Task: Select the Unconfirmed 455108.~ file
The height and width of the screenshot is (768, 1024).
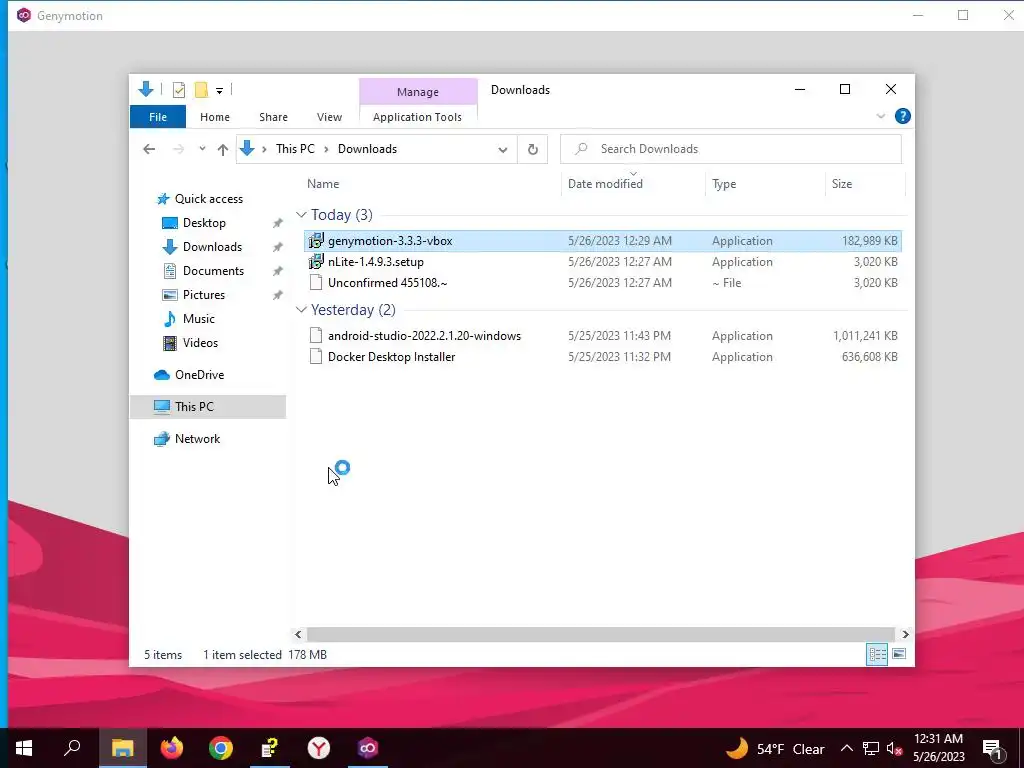Action: pyautogui.click(x=603, y=283)
